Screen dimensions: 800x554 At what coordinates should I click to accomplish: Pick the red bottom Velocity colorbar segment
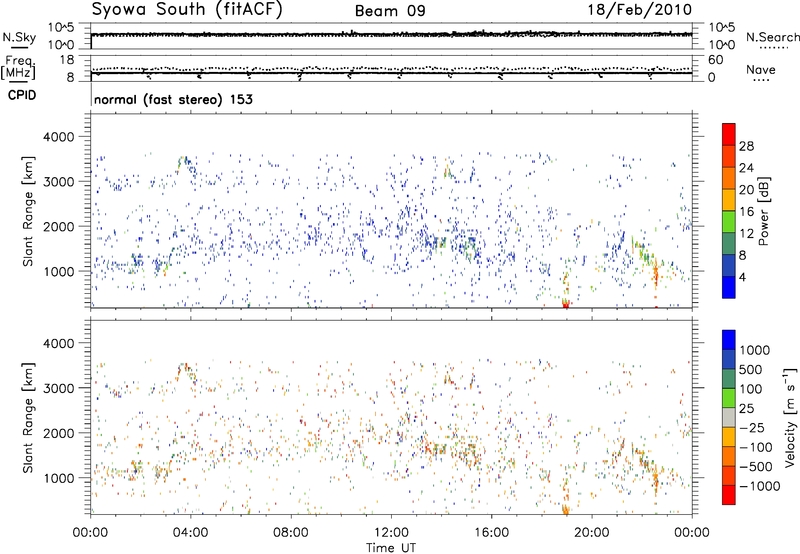[729, 495]
